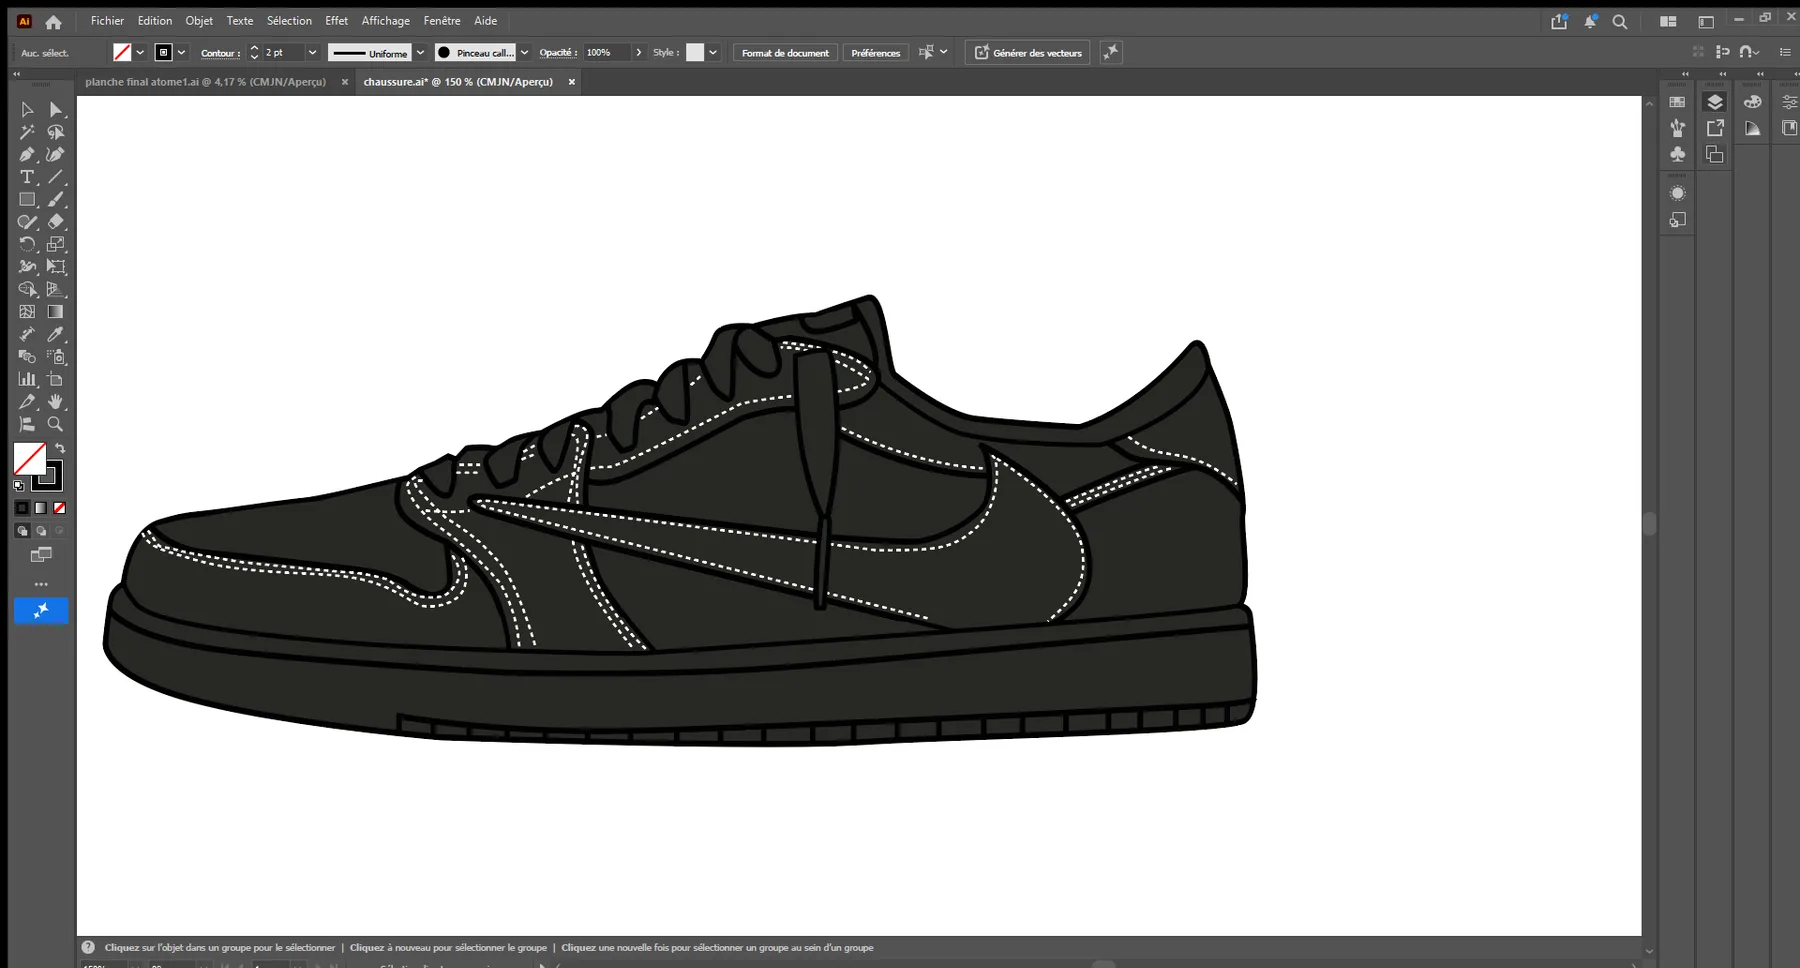
Task: Activate the Type (T) tool
Action: (27, 177)
